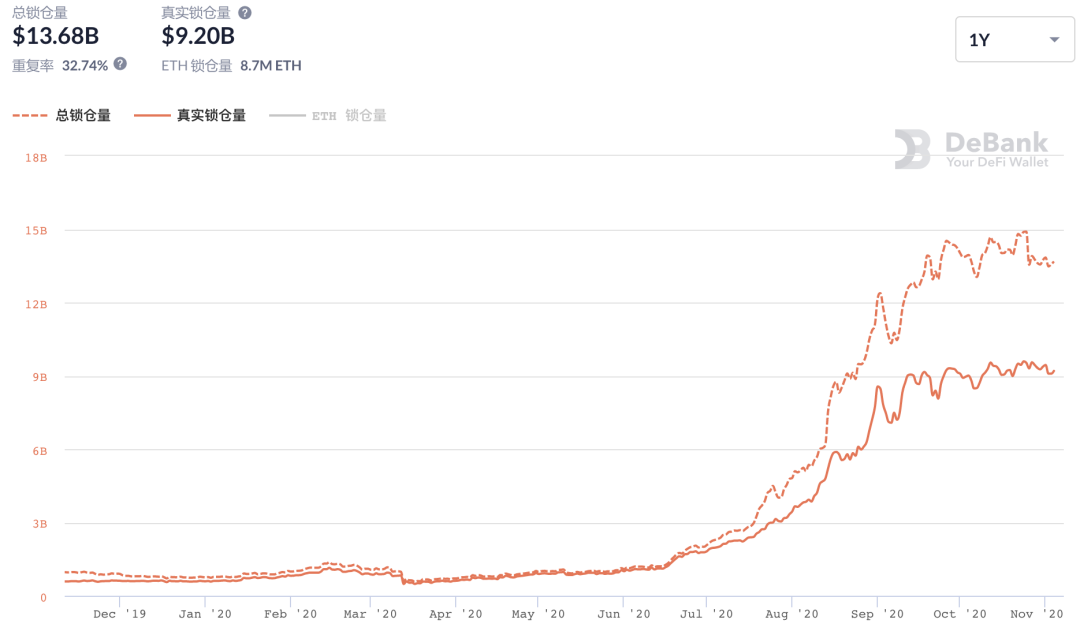
Task: Enable the ETH 锁仓量 legend series
Action: pyautogui.click(x=349, y=116)
